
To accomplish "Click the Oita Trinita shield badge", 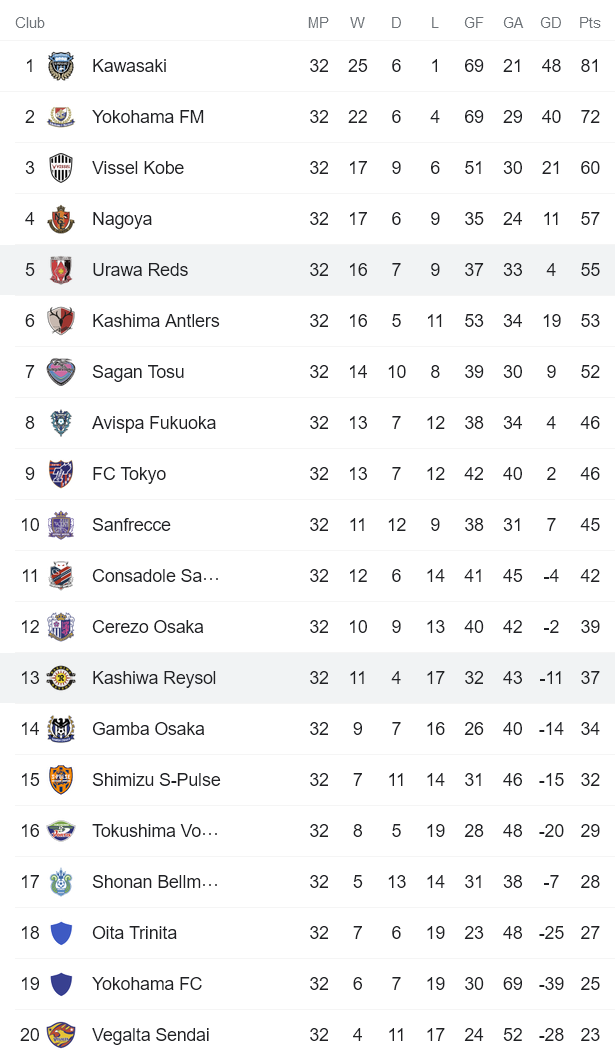I will tap(61, 932).
